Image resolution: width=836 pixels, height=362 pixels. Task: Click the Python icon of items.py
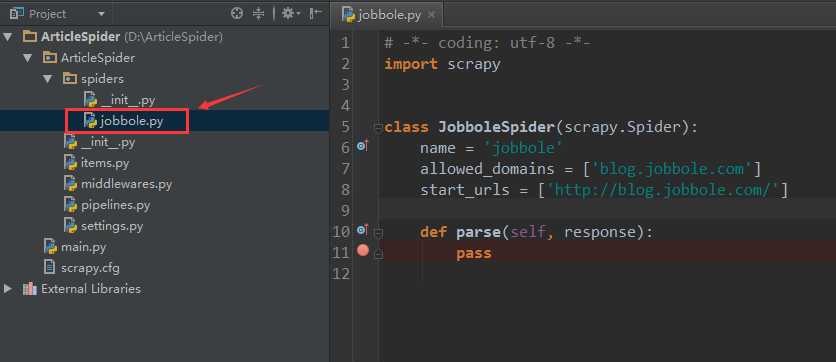[70, 163]
